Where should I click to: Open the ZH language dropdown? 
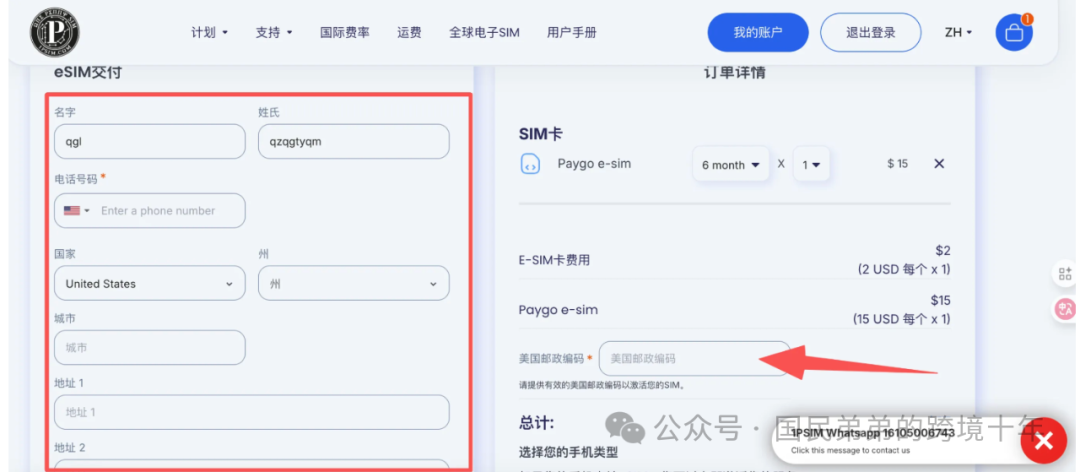[x=958, y=32]
